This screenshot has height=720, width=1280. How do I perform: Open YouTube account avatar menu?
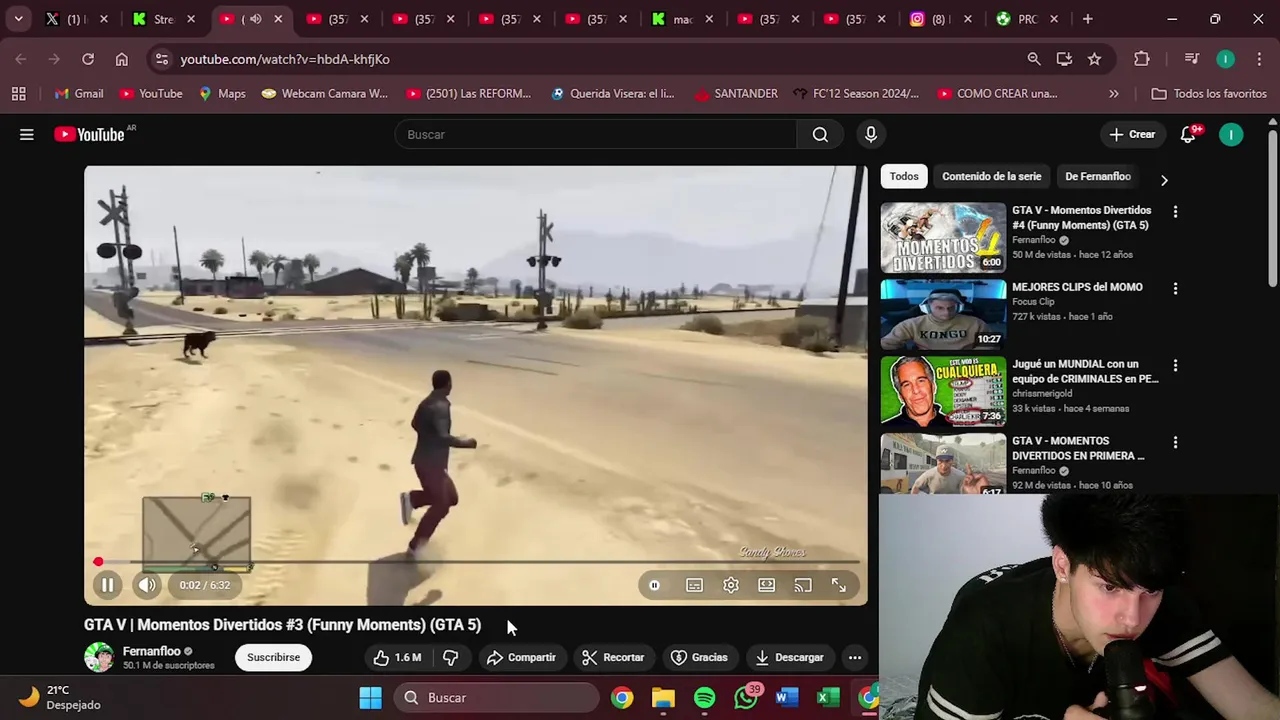(x=1231, y=134)
